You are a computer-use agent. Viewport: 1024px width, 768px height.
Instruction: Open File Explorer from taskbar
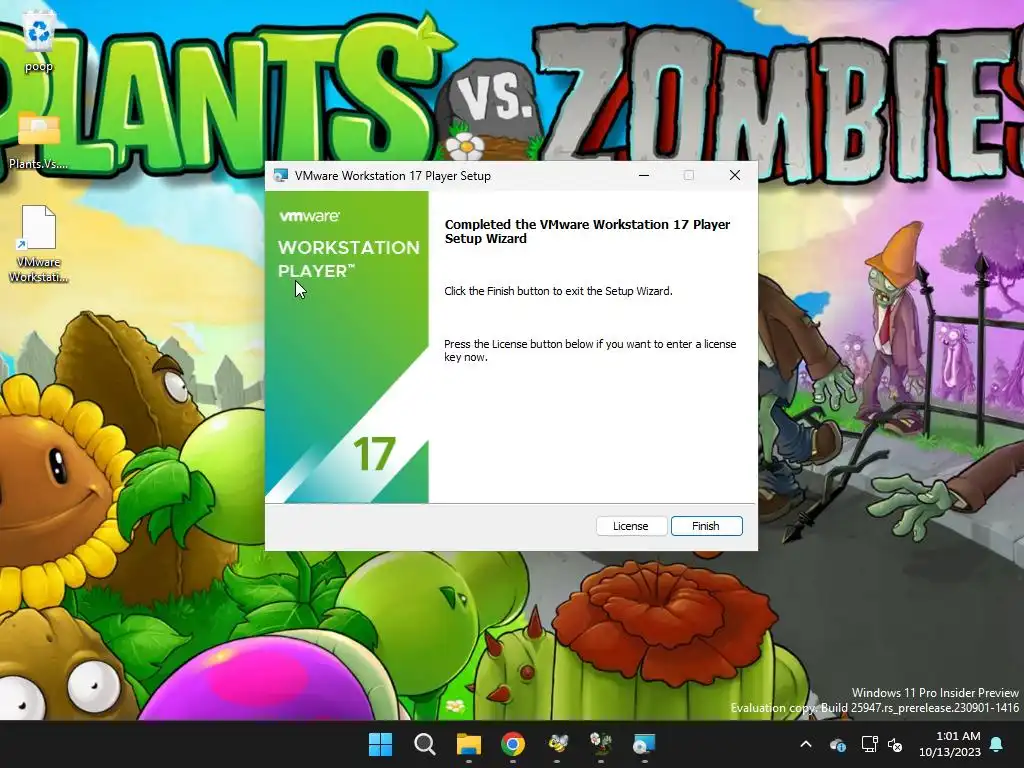click(x=469, y=744)
